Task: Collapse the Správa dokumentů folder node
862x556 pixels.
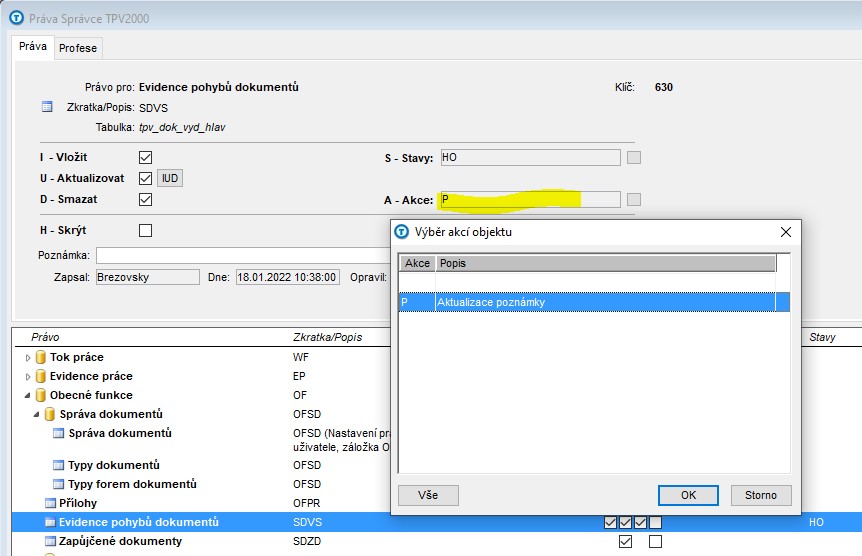Action: point(36,414)
